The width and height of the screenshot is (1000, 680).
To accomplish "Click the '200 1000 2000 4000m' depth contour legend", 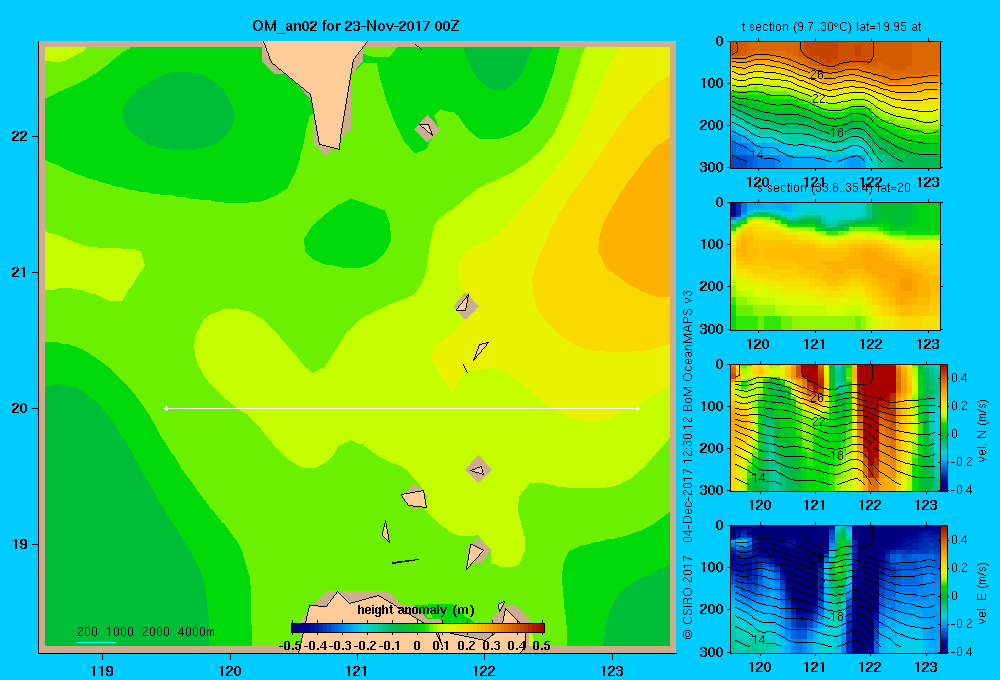I will point(145,632).
